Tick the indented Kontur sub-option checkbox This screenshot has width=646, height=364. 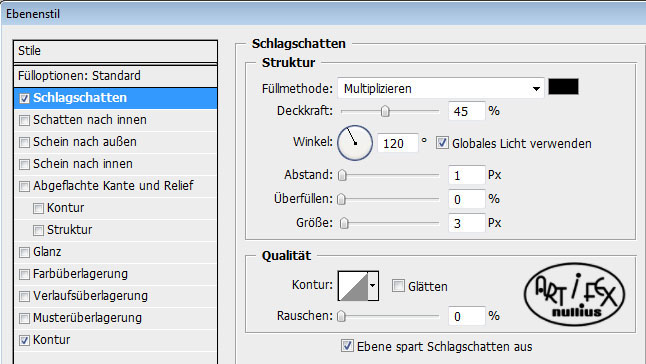point(38,208)
